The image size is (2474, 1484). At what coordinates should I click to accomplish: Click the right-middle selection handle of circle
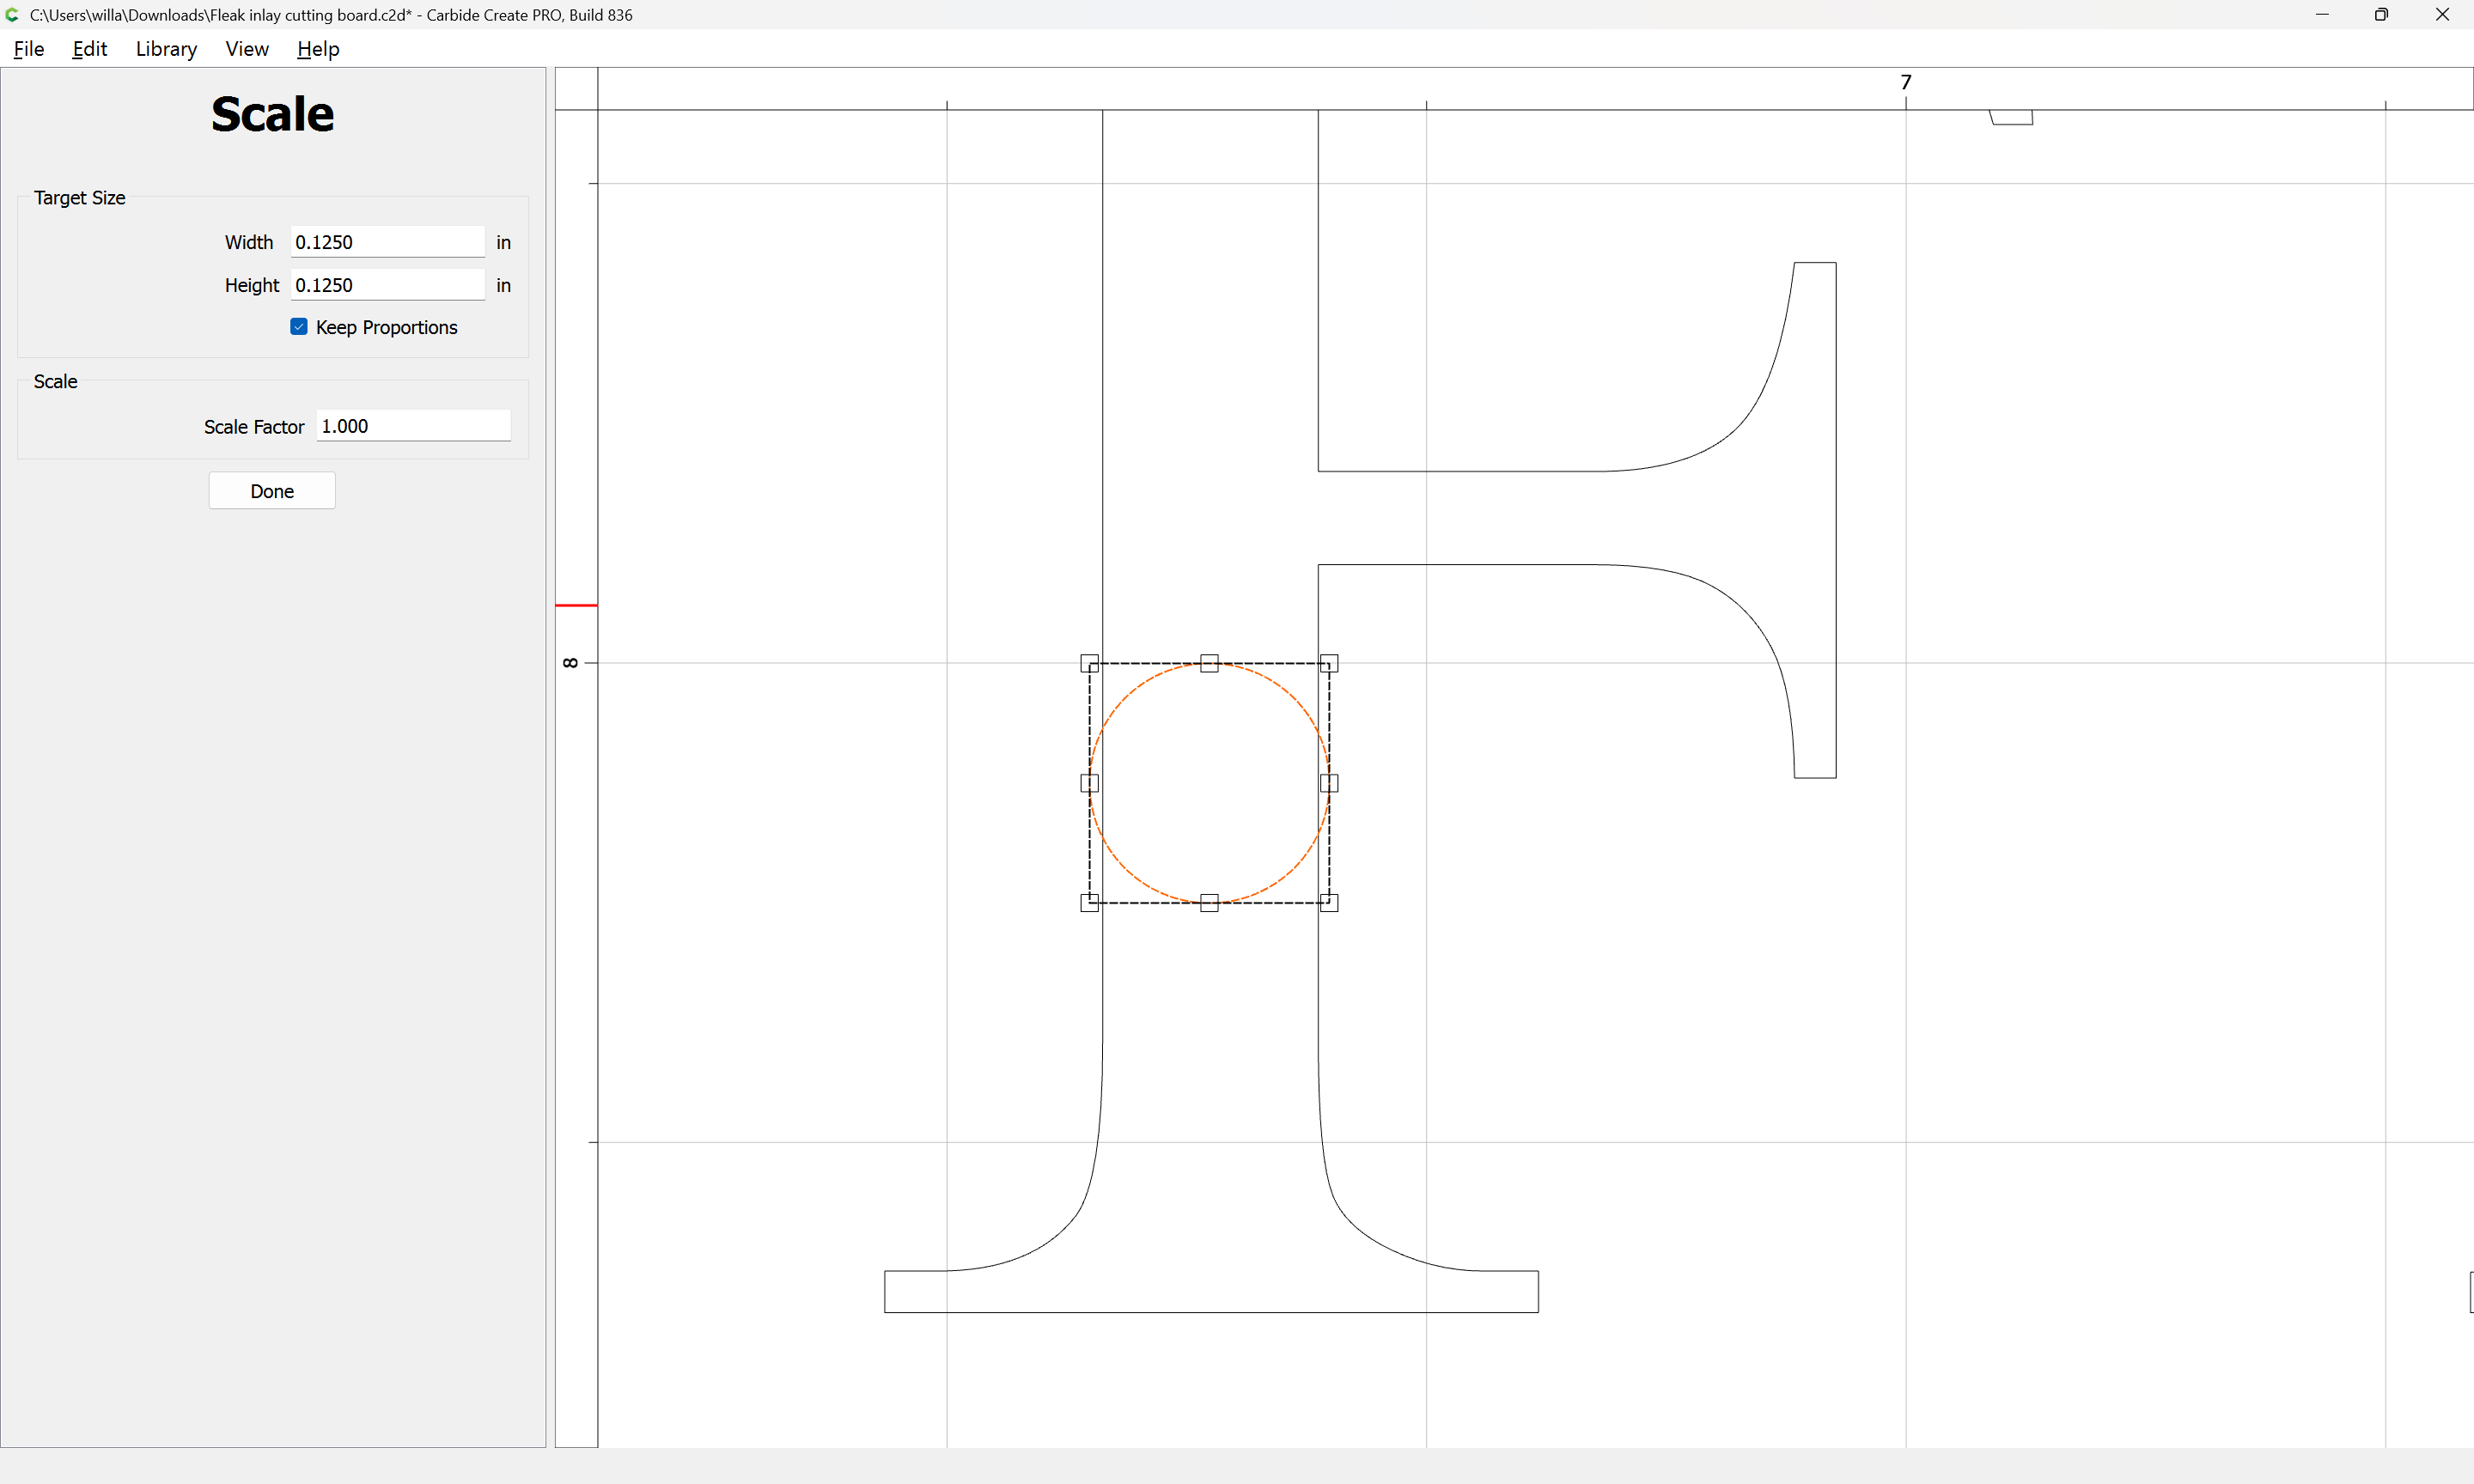[1329, 783]
